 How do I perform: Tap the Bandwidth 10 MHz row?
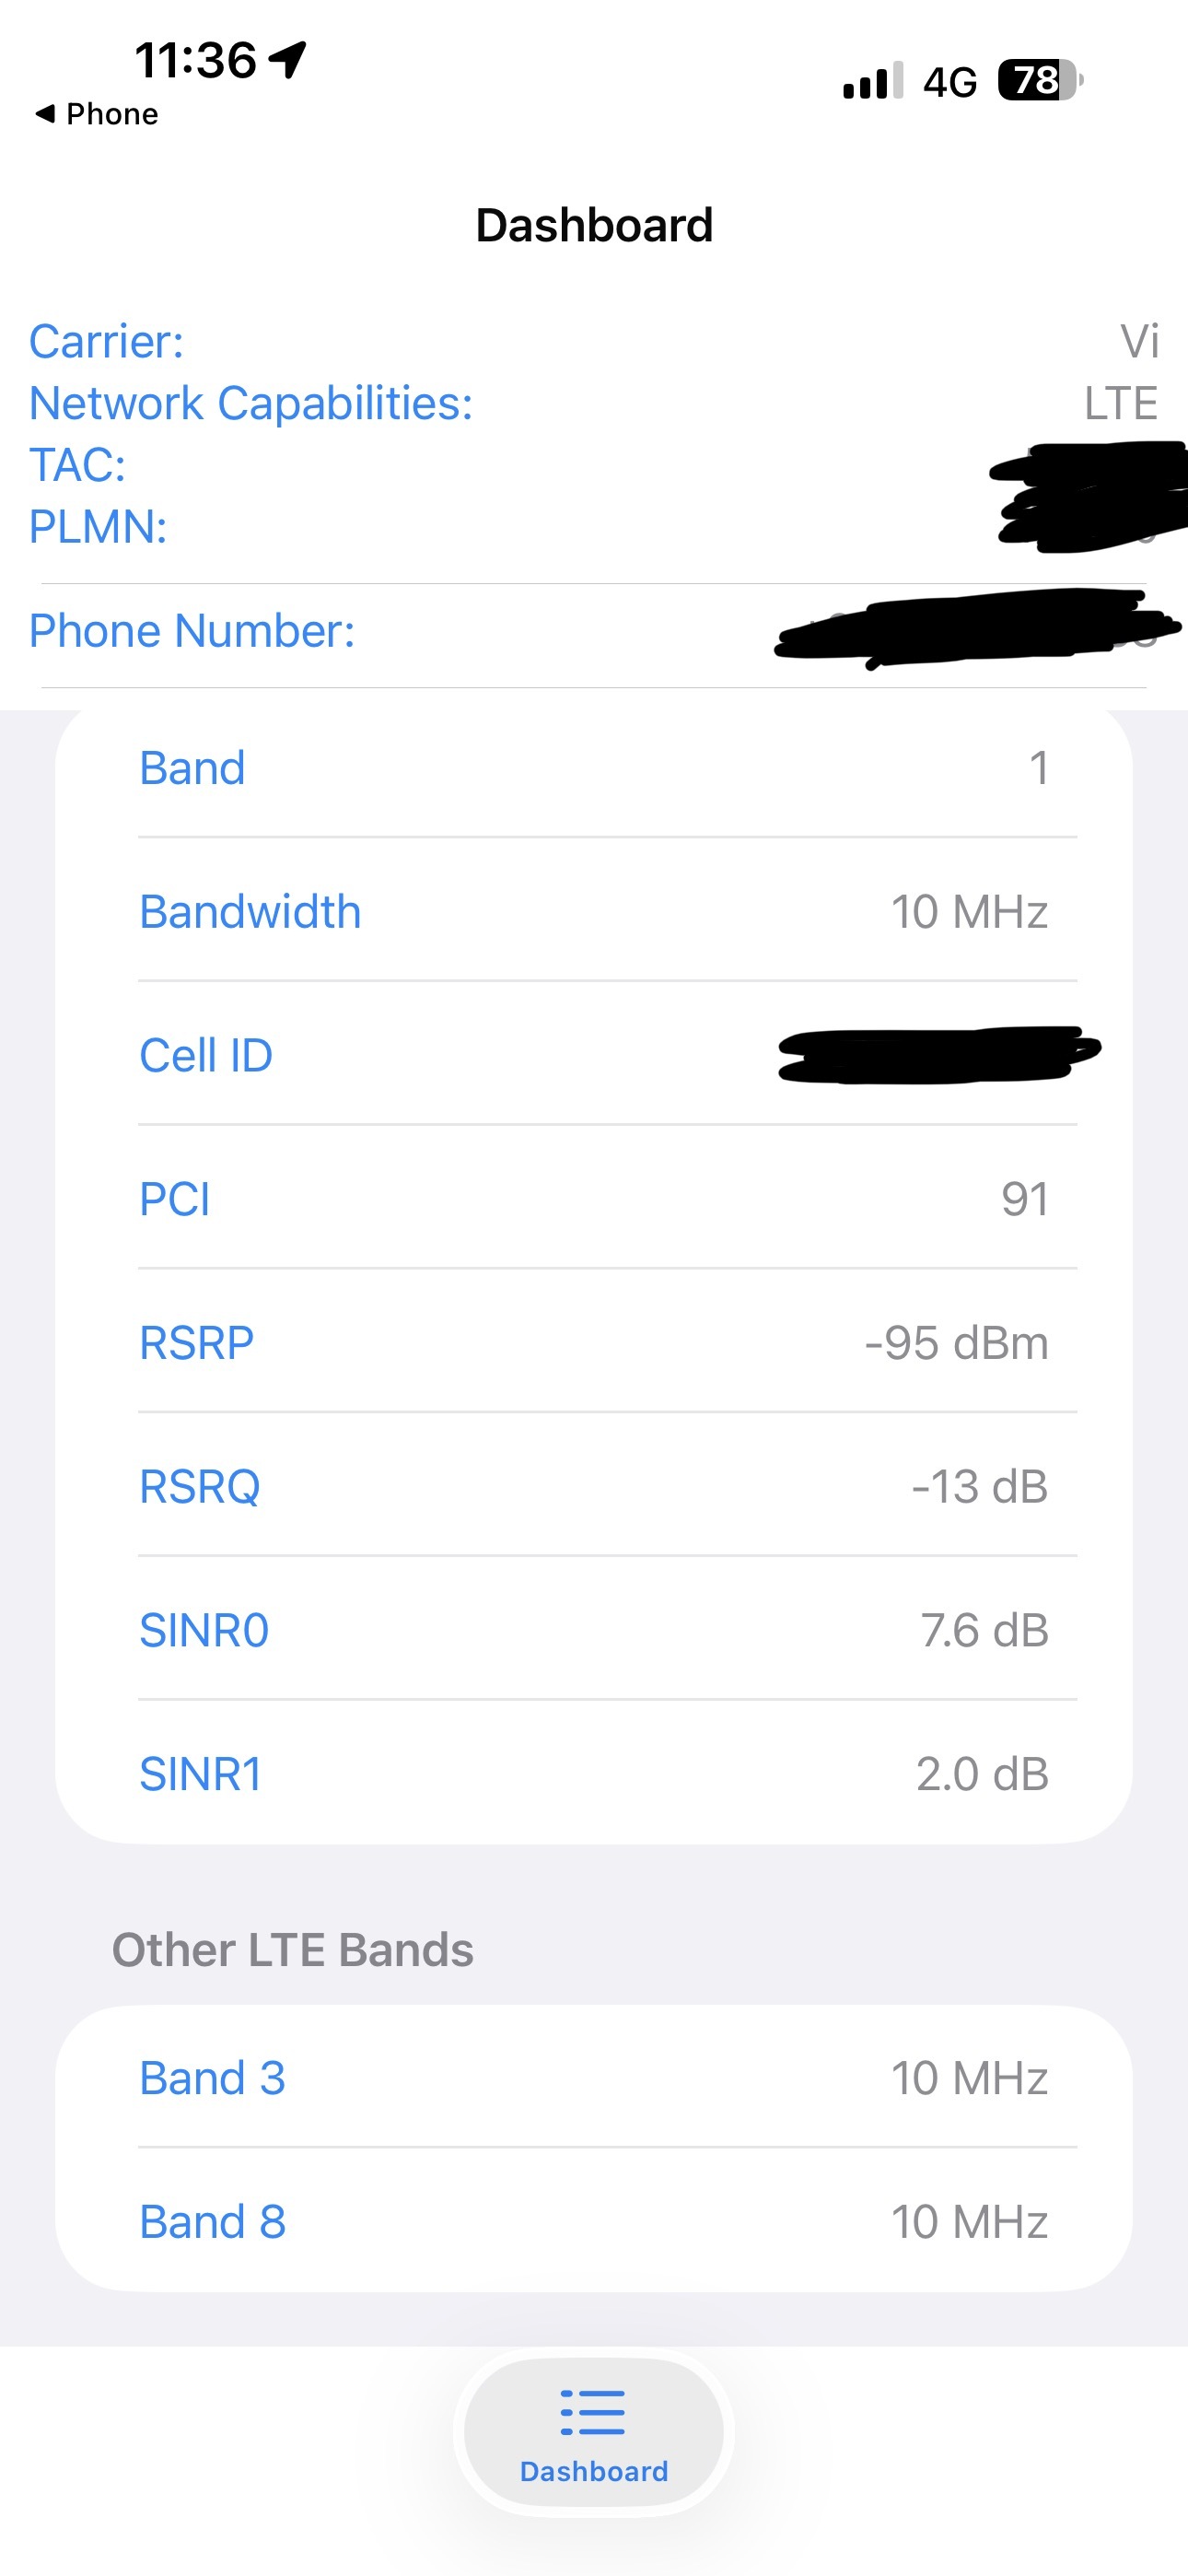coord(594,911)
